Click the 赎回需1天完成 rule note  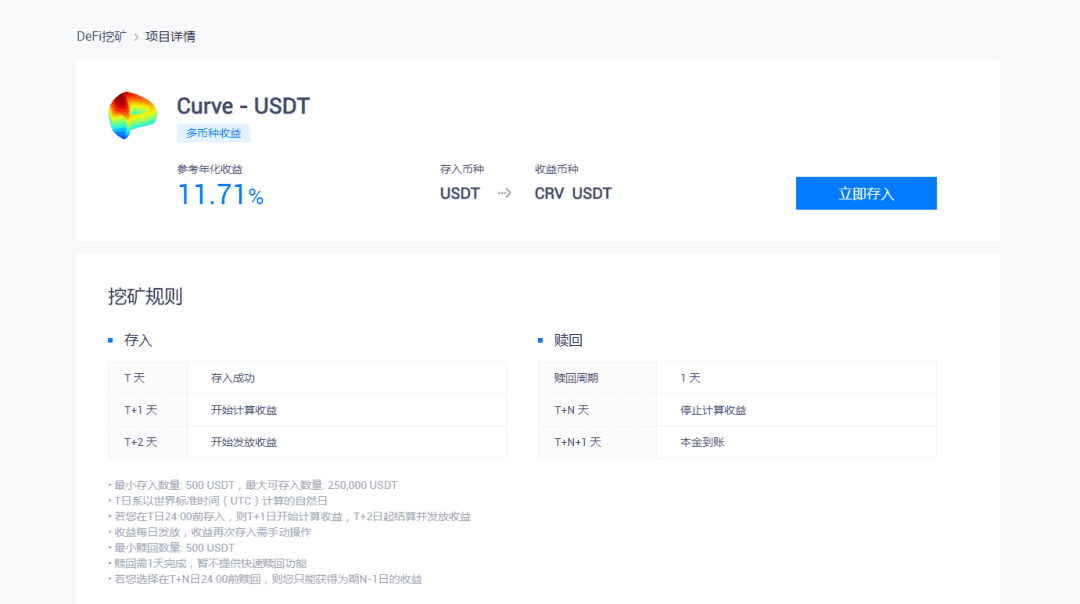[207, 563]
